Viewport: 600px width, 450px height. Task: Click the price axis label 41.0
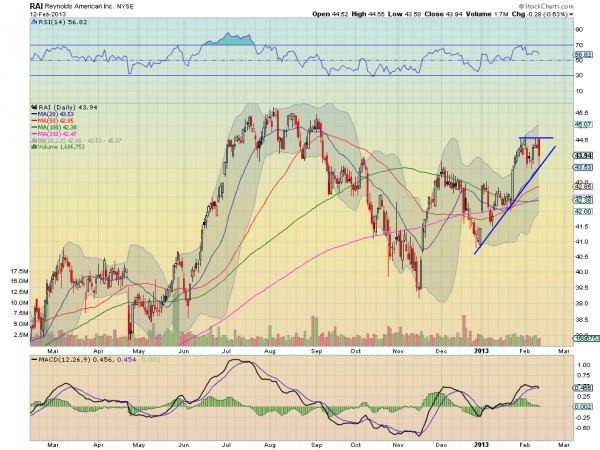tap(582, 242)
